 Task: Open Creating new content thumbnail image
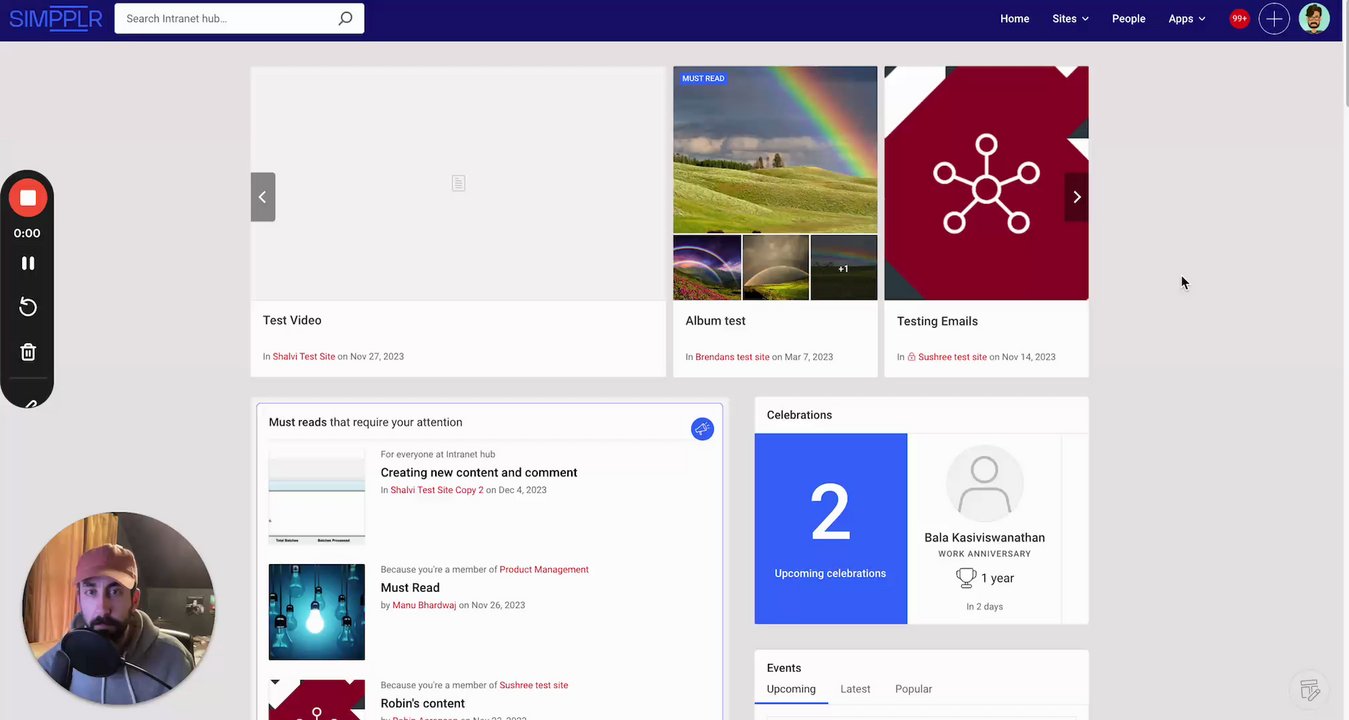click(316, 496)
